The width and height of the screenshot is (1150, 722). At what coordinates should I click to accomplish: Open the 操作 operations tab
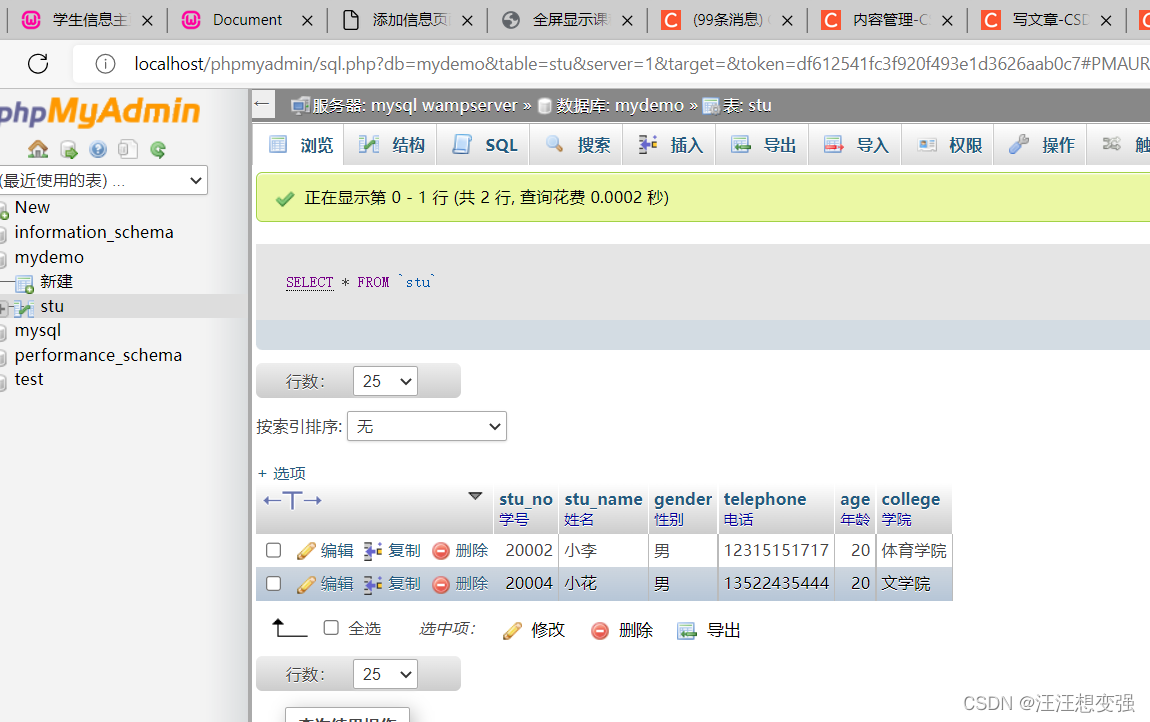1041,145
